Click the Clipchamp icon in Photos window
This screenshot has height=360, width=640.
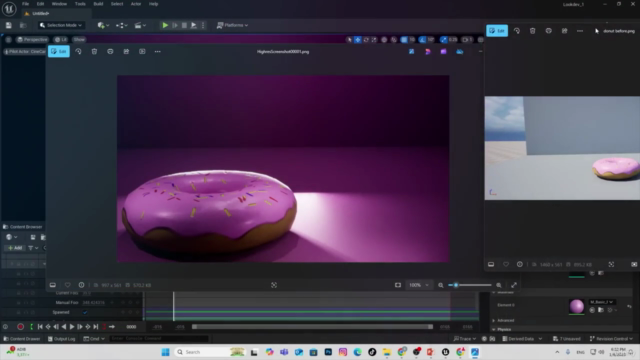(444, 51)
